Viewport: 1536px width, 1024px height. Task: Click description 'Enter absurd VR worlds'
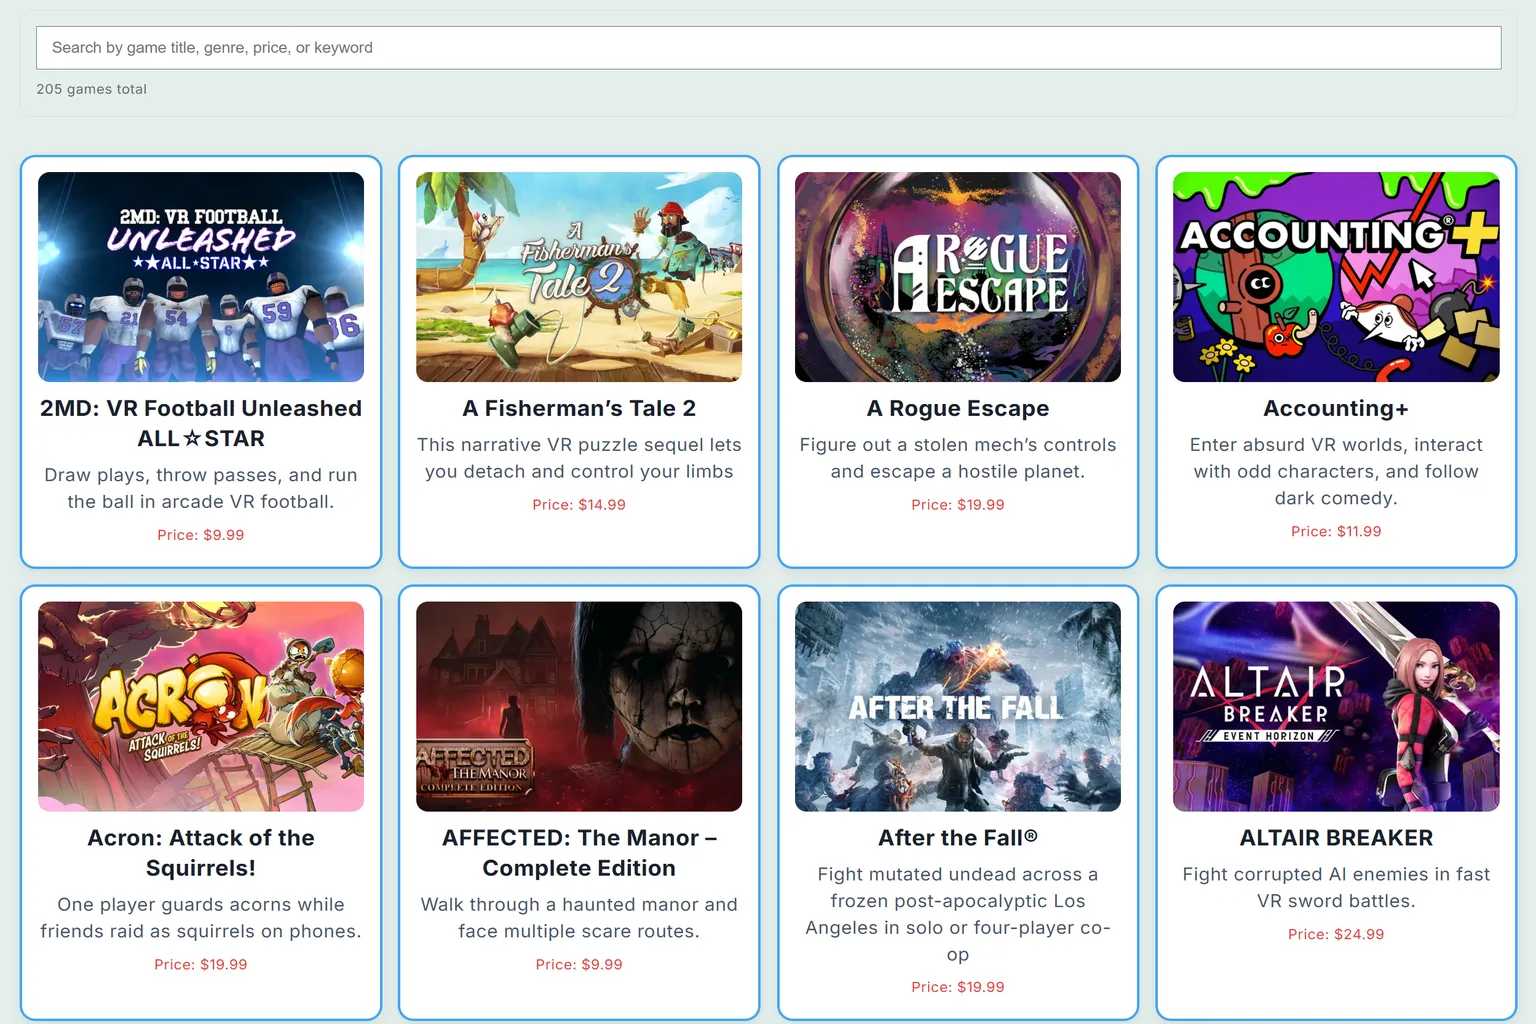click(1336, 471)
